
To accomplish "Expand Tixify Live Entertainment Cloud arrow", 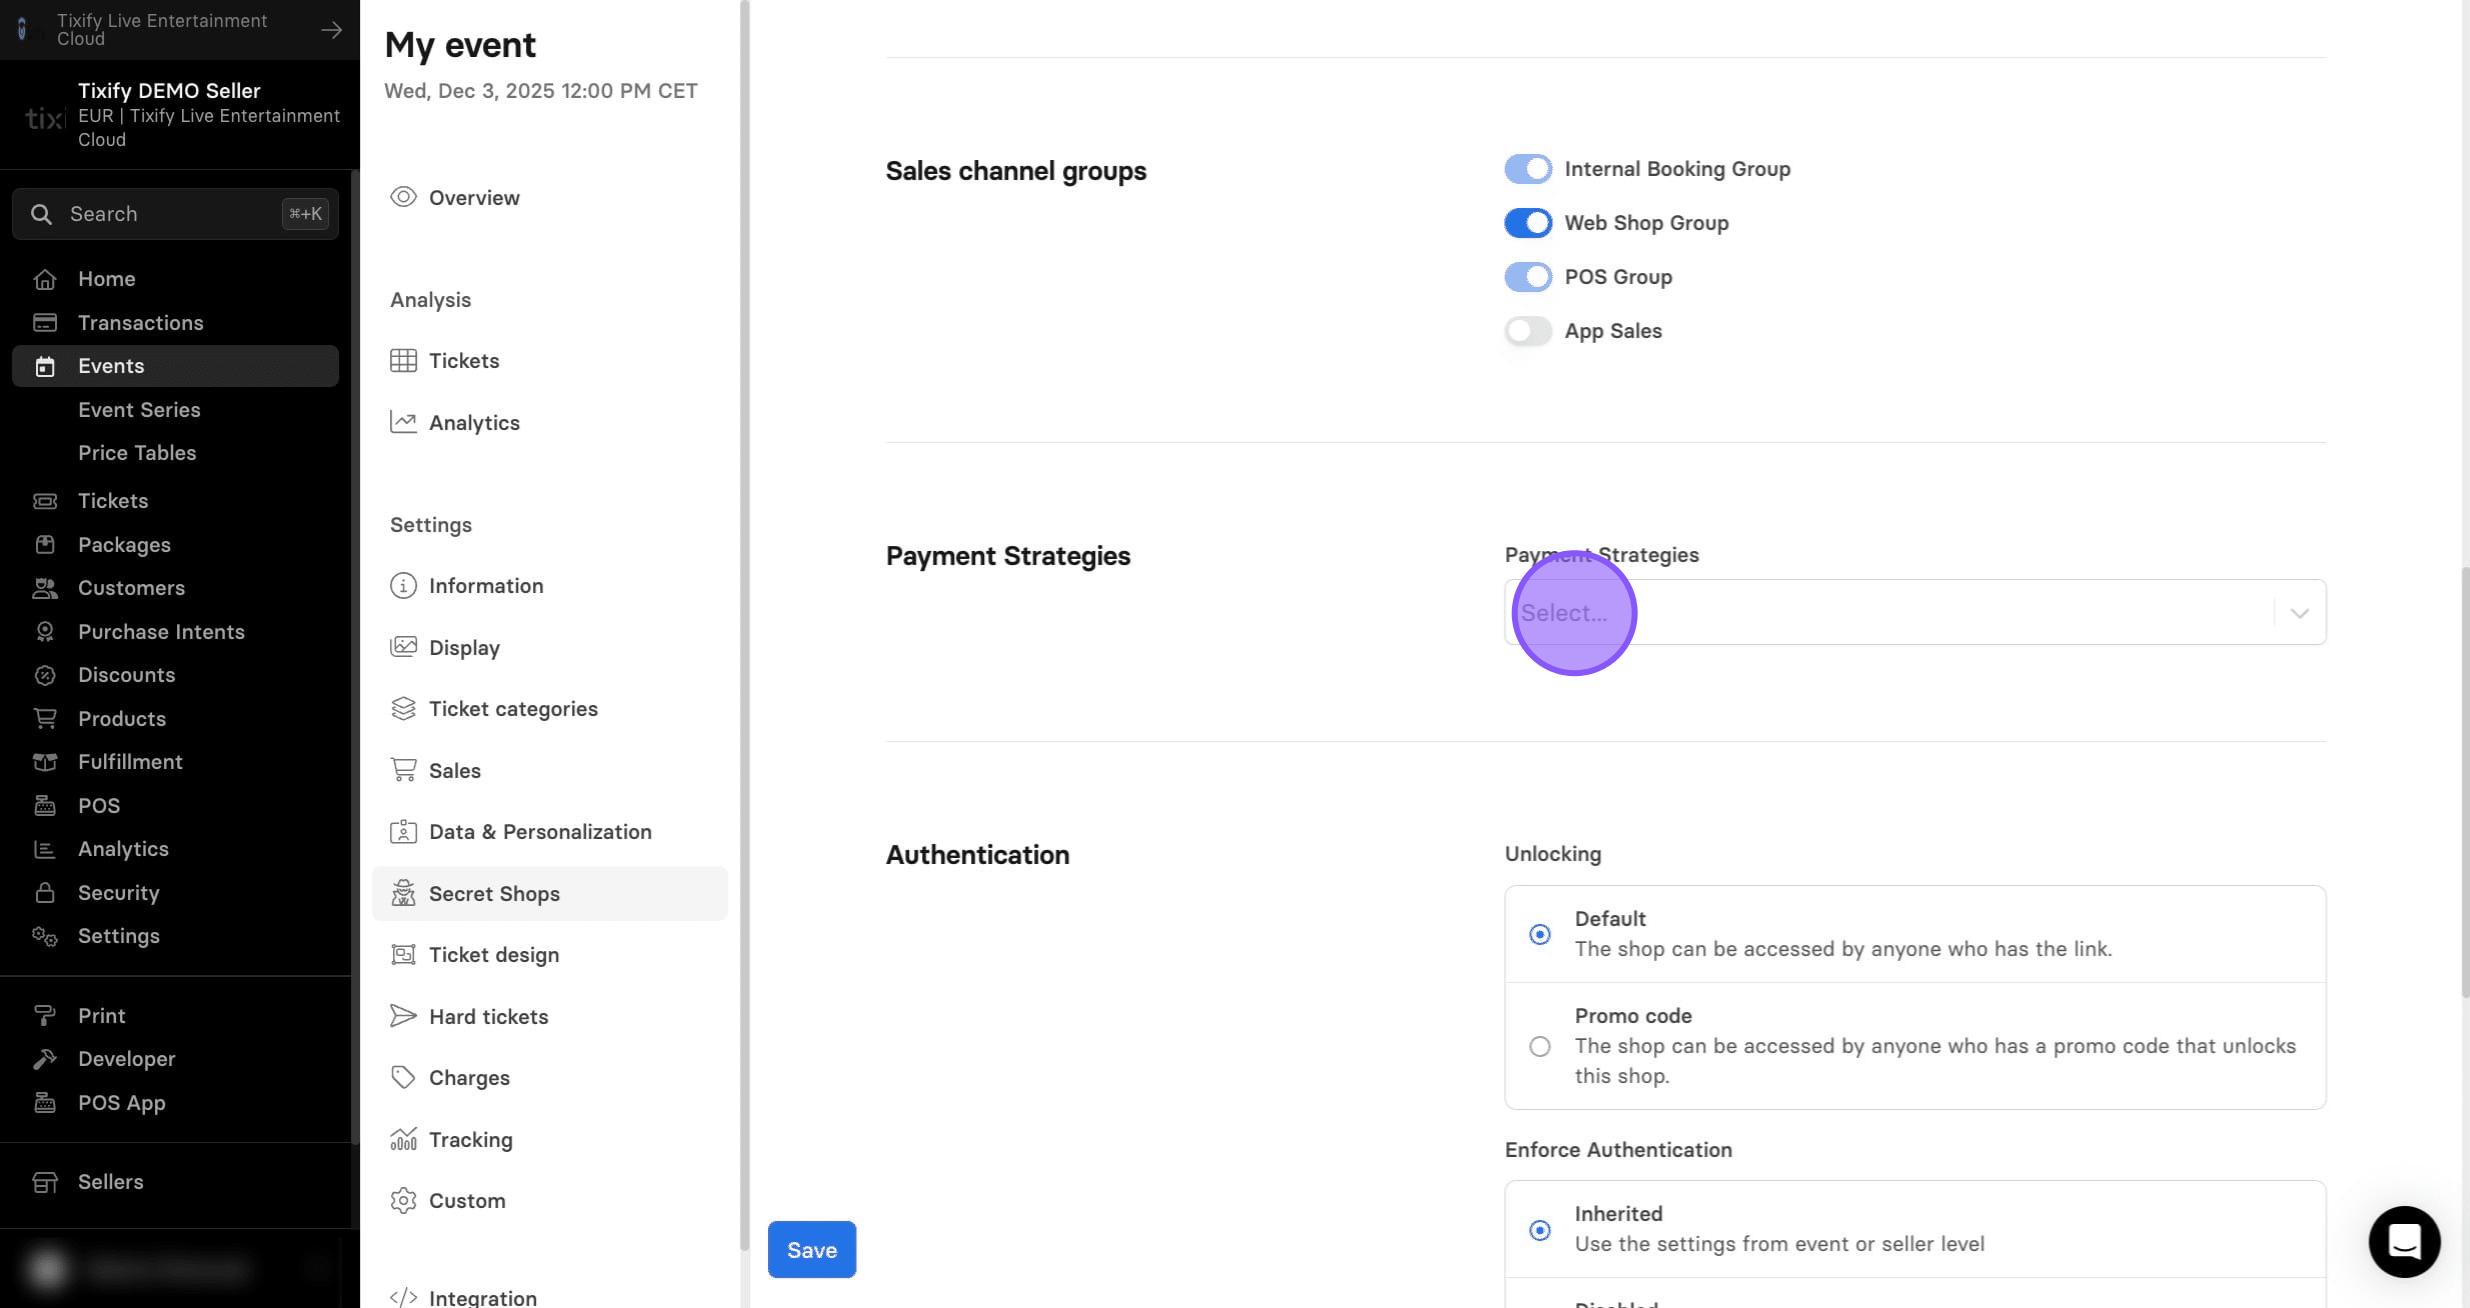I will coord(331,30).
